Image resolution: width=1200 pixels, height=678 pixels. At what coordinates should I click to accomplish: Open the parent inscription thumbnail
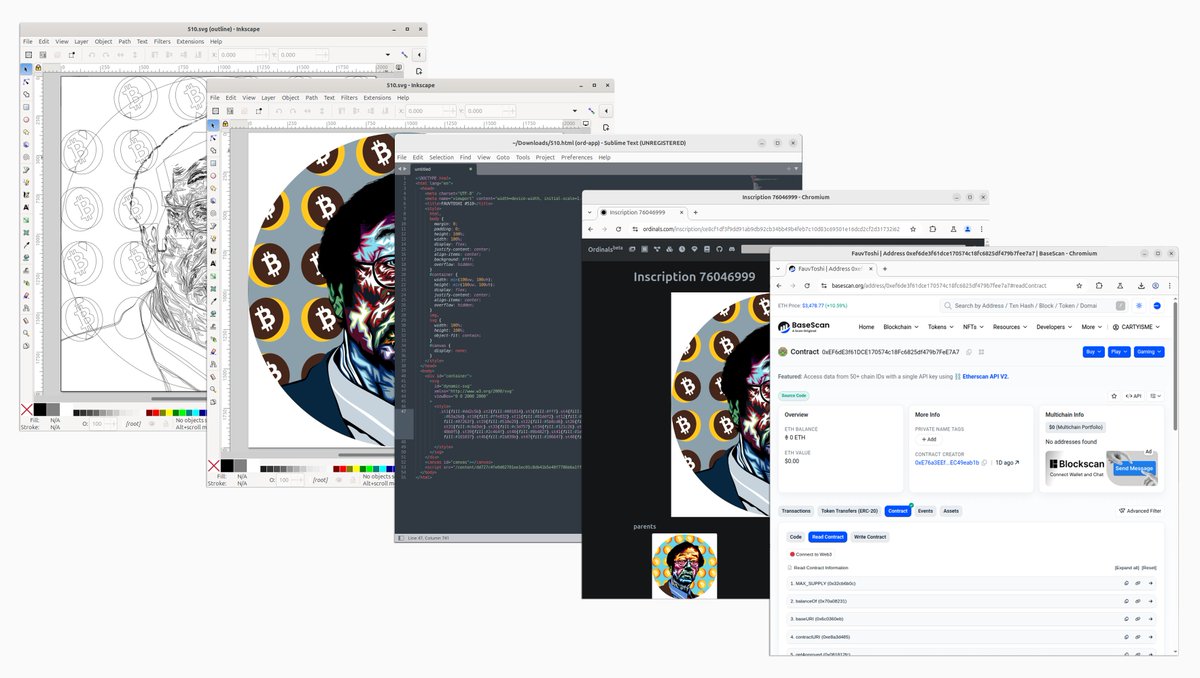point(684,566)
